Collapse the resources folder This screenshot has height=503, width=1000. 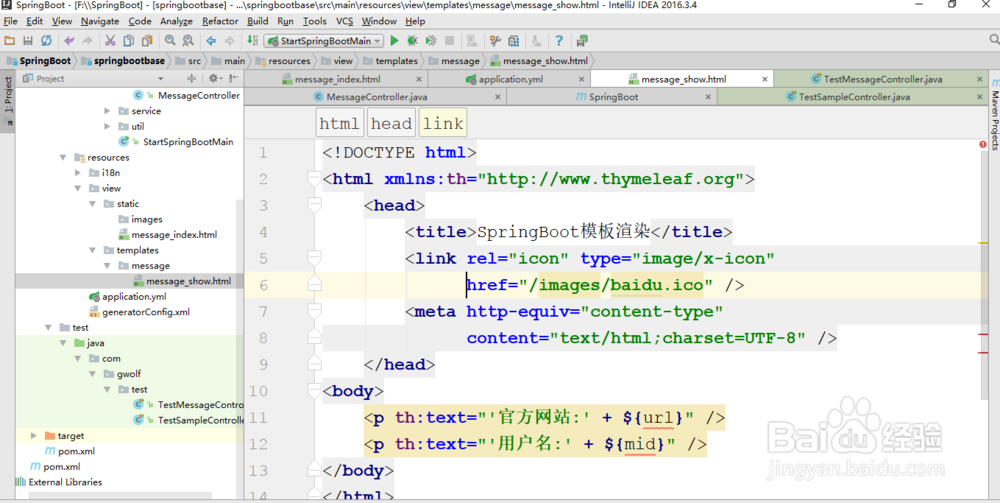tap(62, 157)
